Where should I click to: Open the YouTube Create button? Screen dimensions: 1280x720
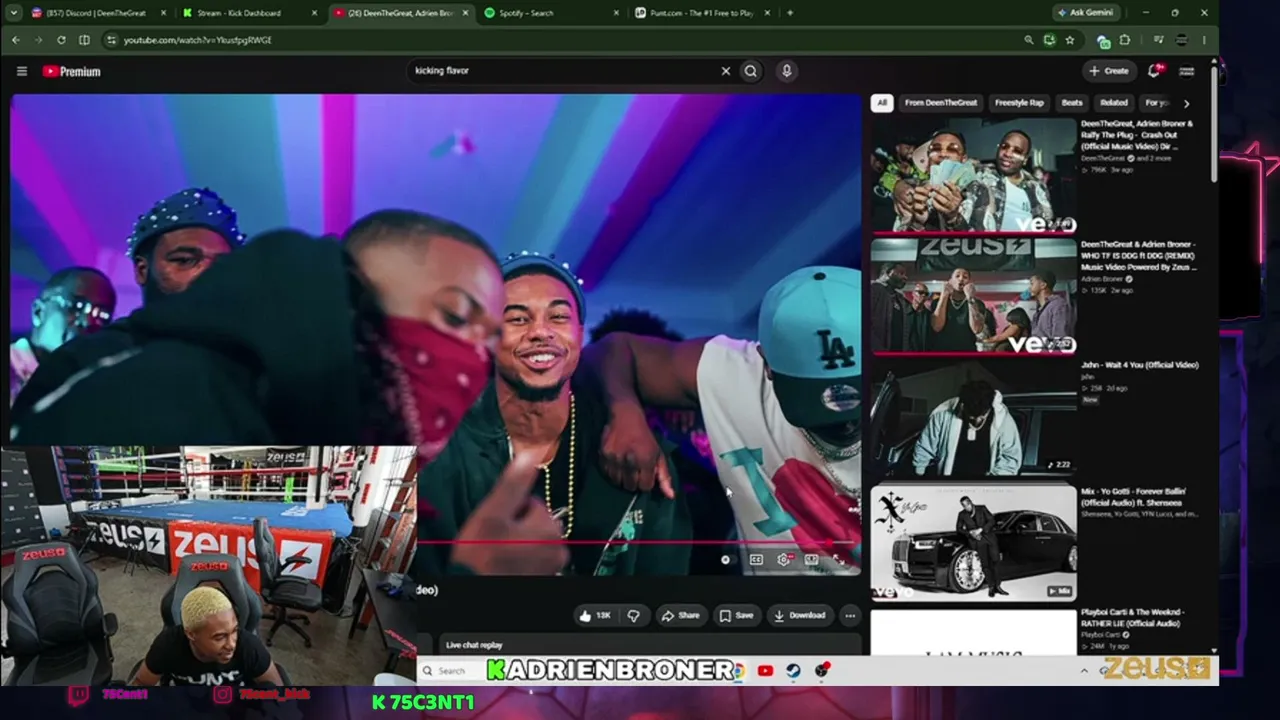pyautogui.click(x=1109, y=71)
